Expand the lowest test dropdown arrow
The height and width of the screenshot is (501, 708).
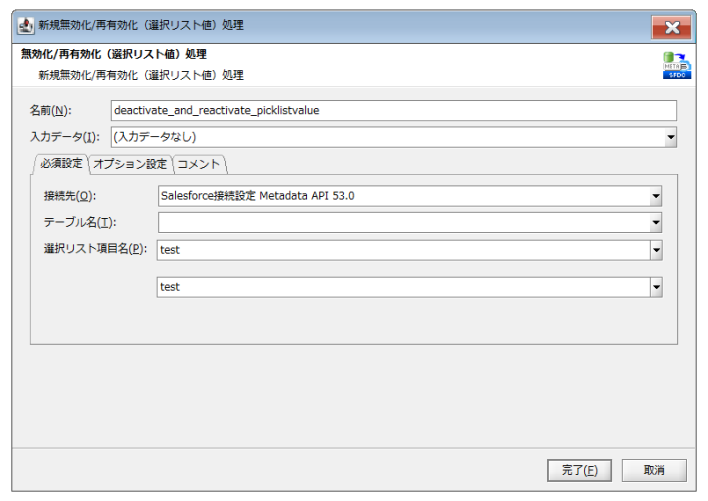pyautogui.click(x=656, y=287)
